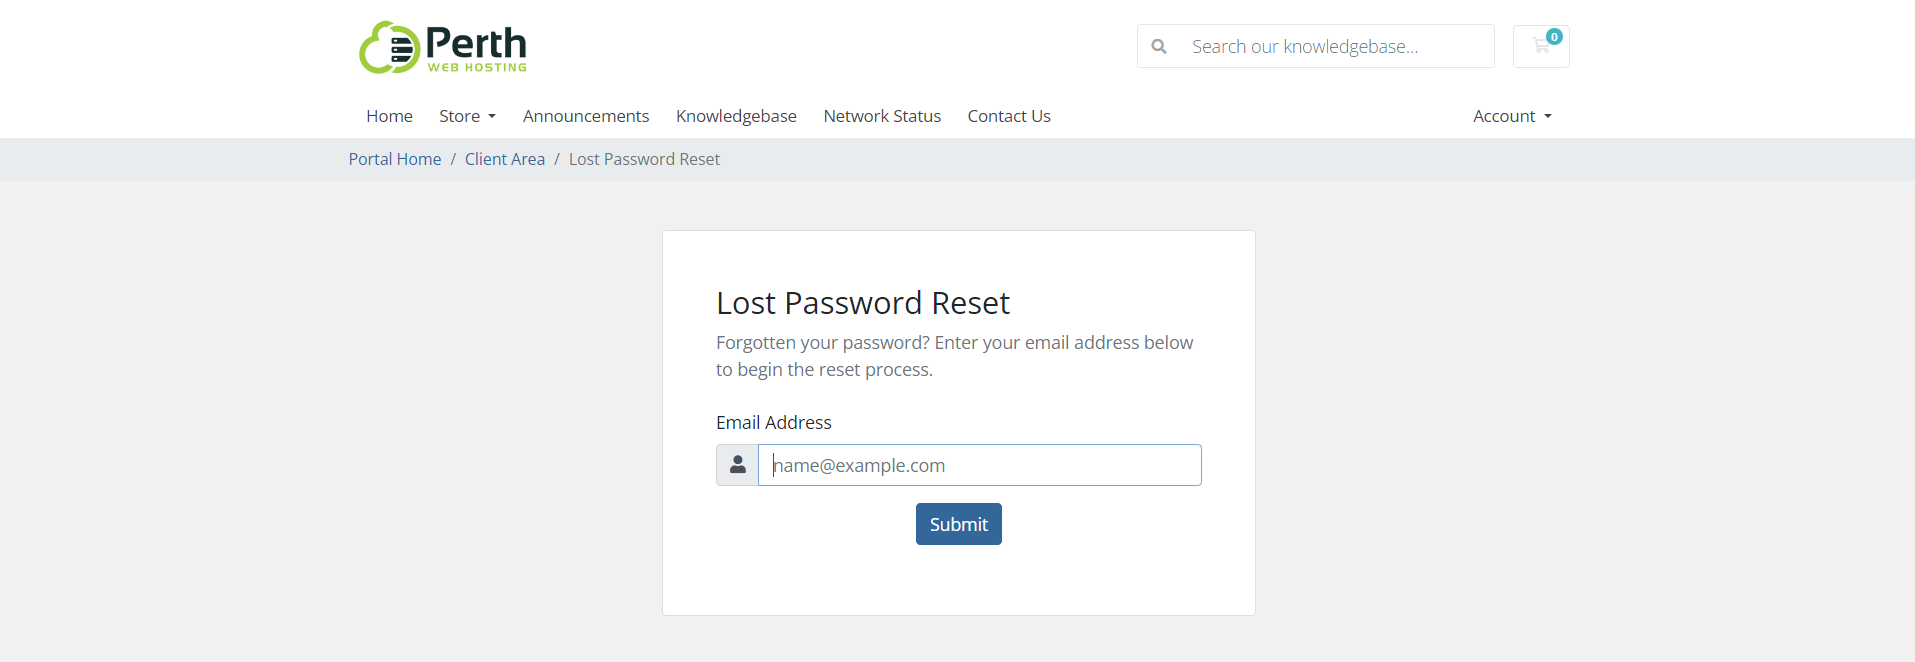1915x662 pixels.
Task: Click the search magnifier icon
Action: pyautogui.click(x=1159, y=46)
